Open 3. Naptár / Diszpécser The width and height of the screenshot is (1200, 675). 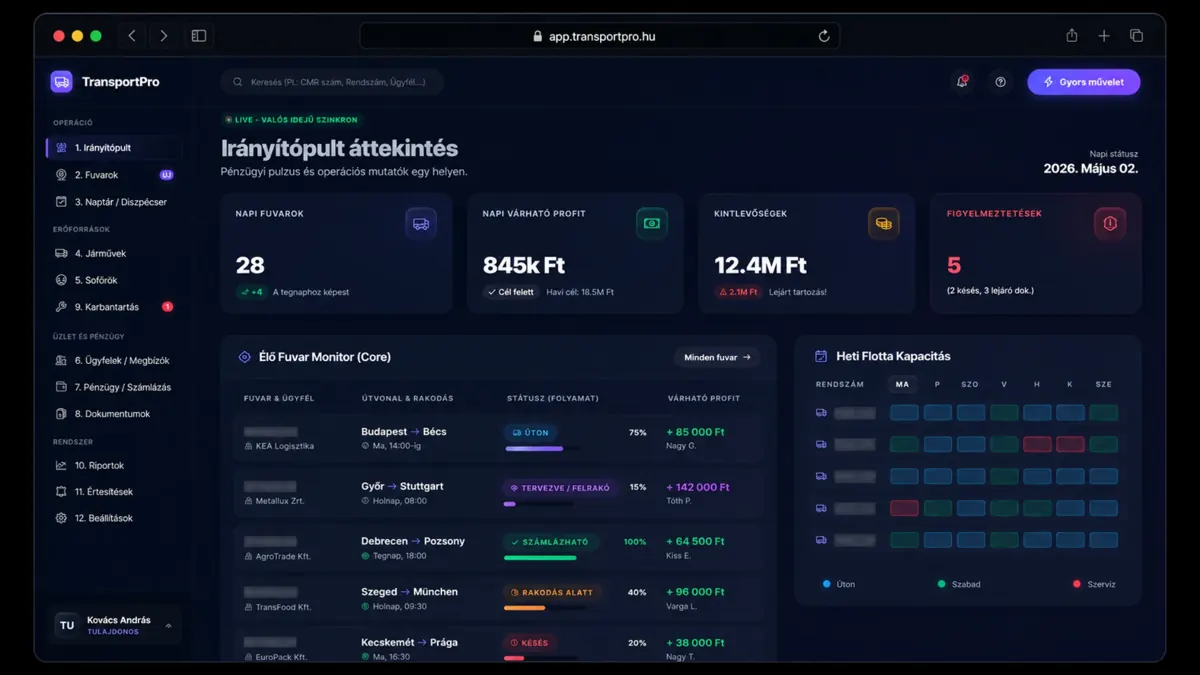pos(114,202)
